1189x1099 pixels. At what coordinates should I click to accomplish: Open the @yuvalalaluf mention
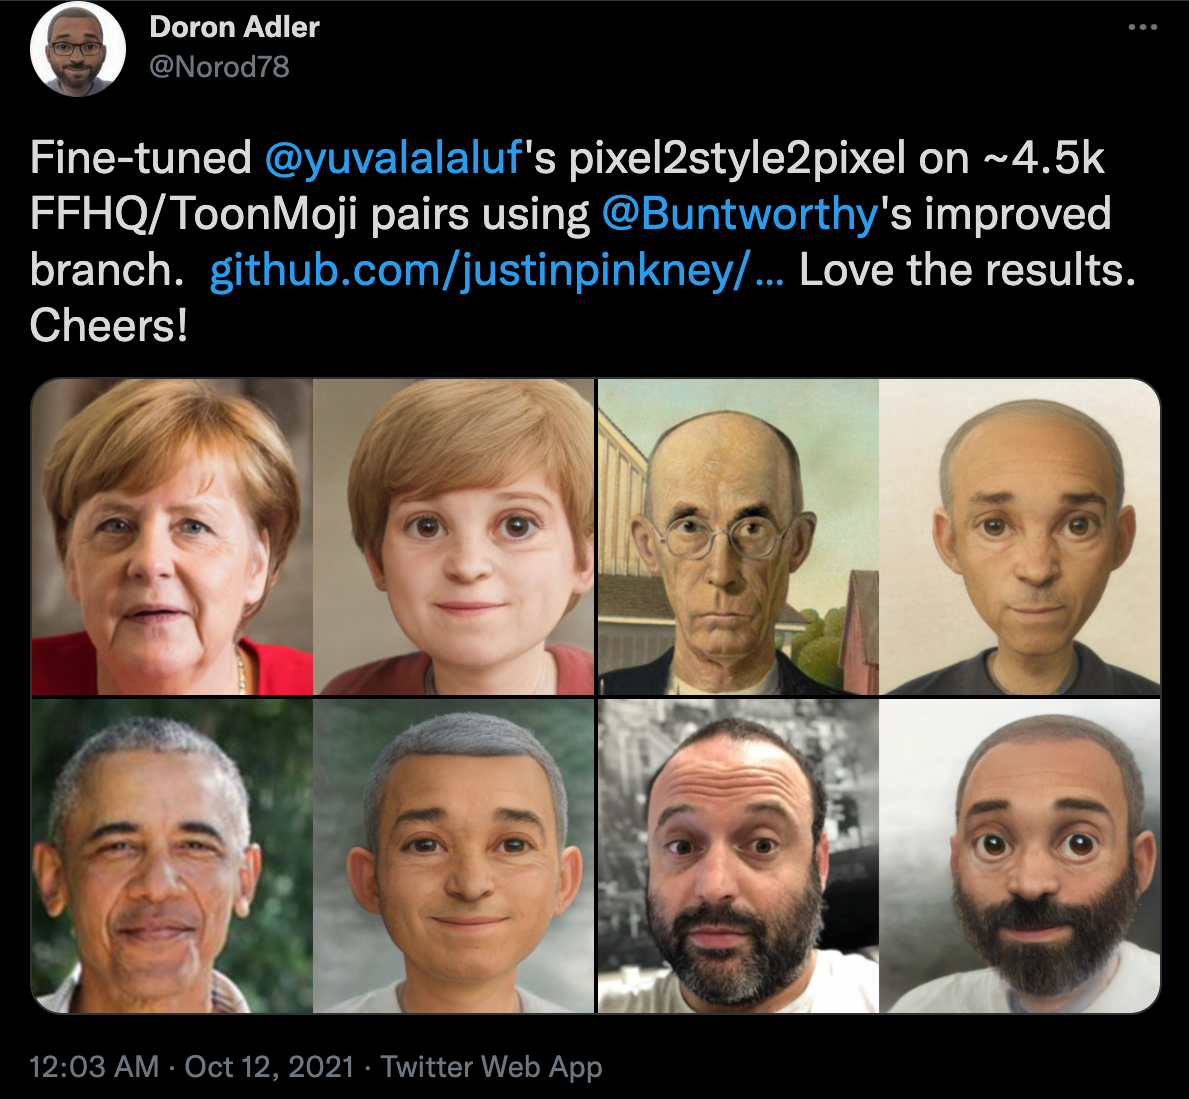394,158
